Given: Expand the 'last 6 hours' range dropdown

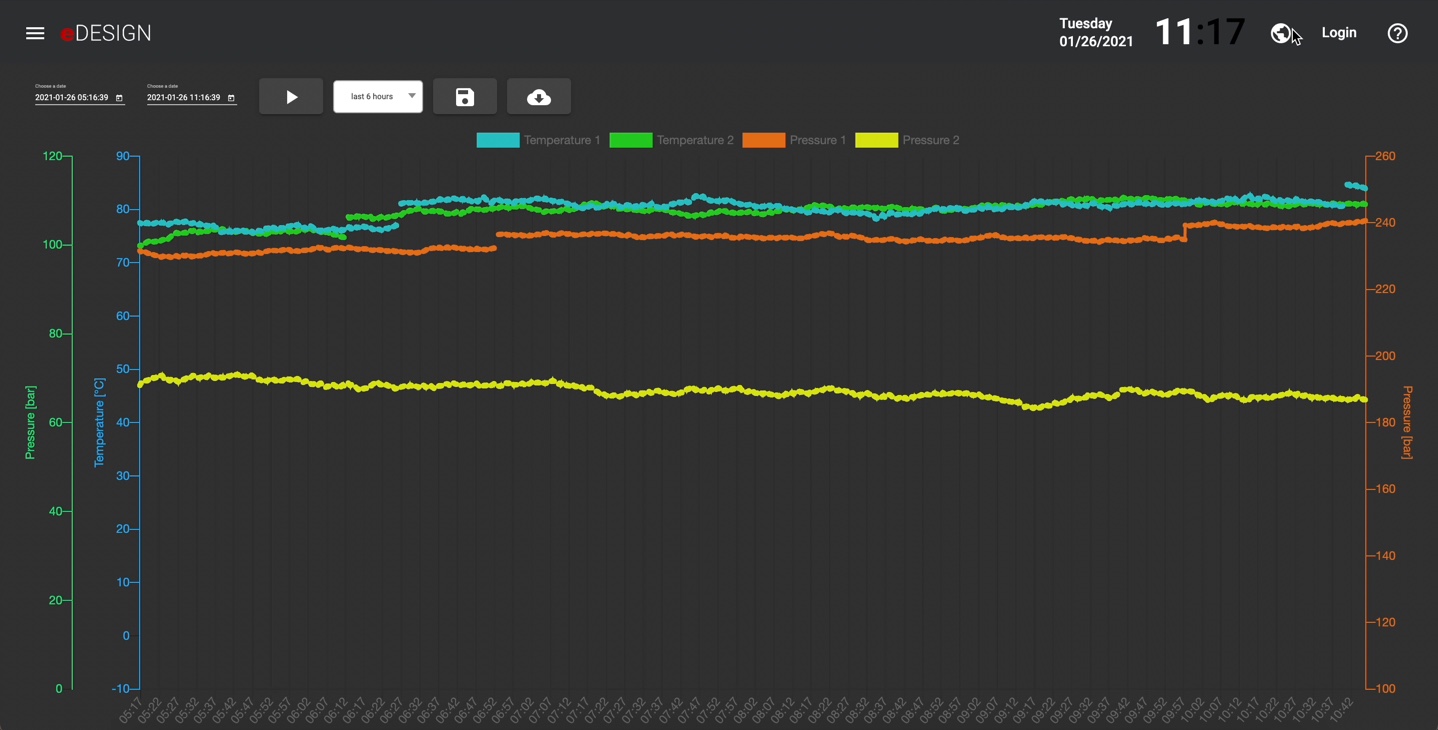Looking at the screenshot, I should pos(372,97).
